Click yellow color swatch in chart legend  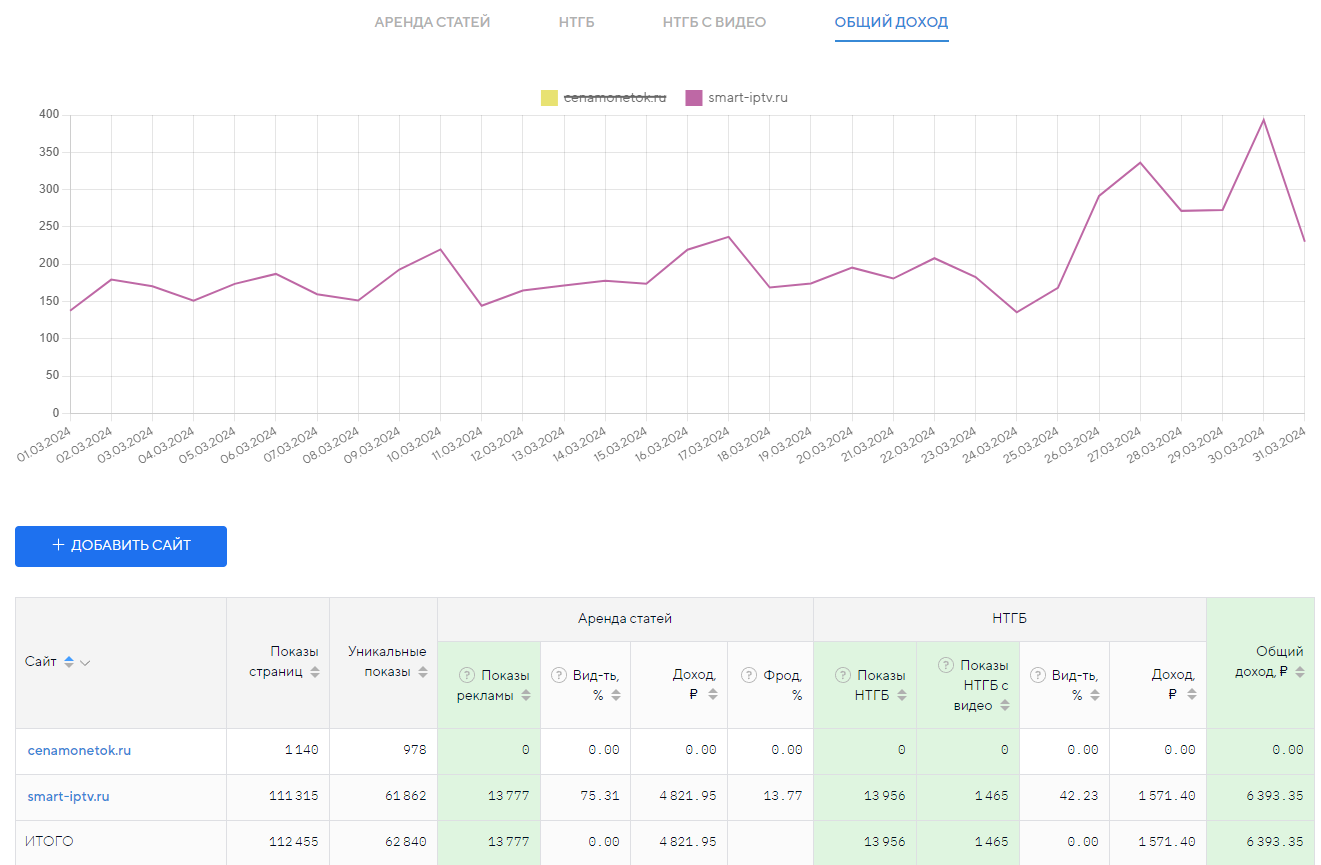point(549,98)
